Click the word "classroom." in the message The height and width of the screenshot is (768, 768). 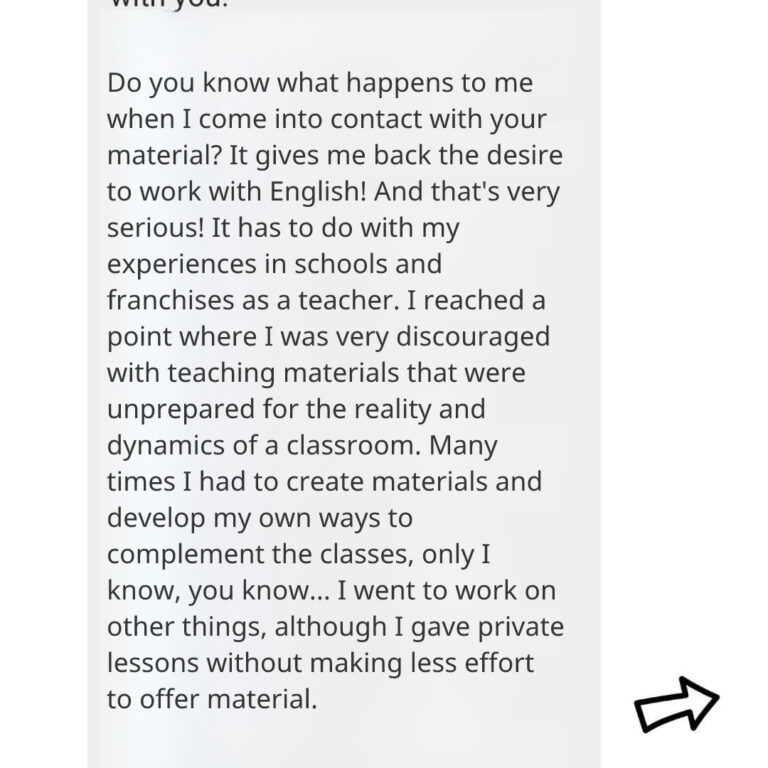click(354, 445)
